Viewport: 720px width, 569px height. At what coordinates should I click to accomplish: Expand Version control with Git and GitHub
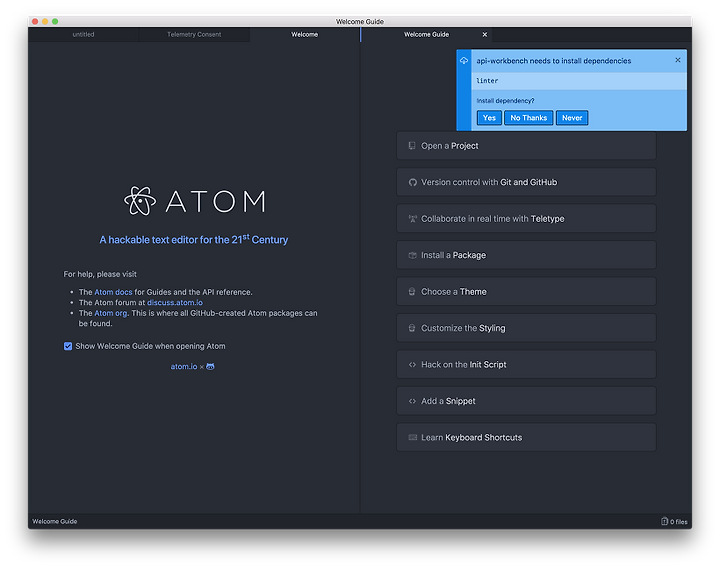click(526, 182)
